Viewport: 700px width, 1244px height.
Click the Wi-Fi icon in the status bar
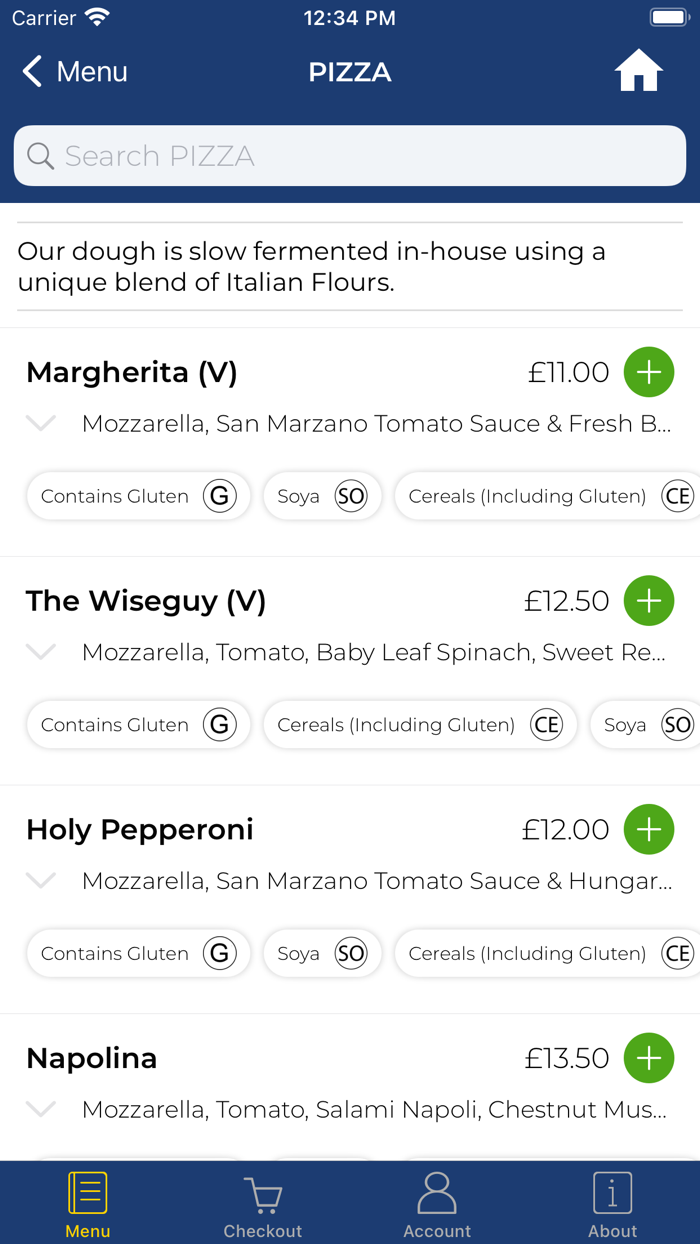coord(96,15)
